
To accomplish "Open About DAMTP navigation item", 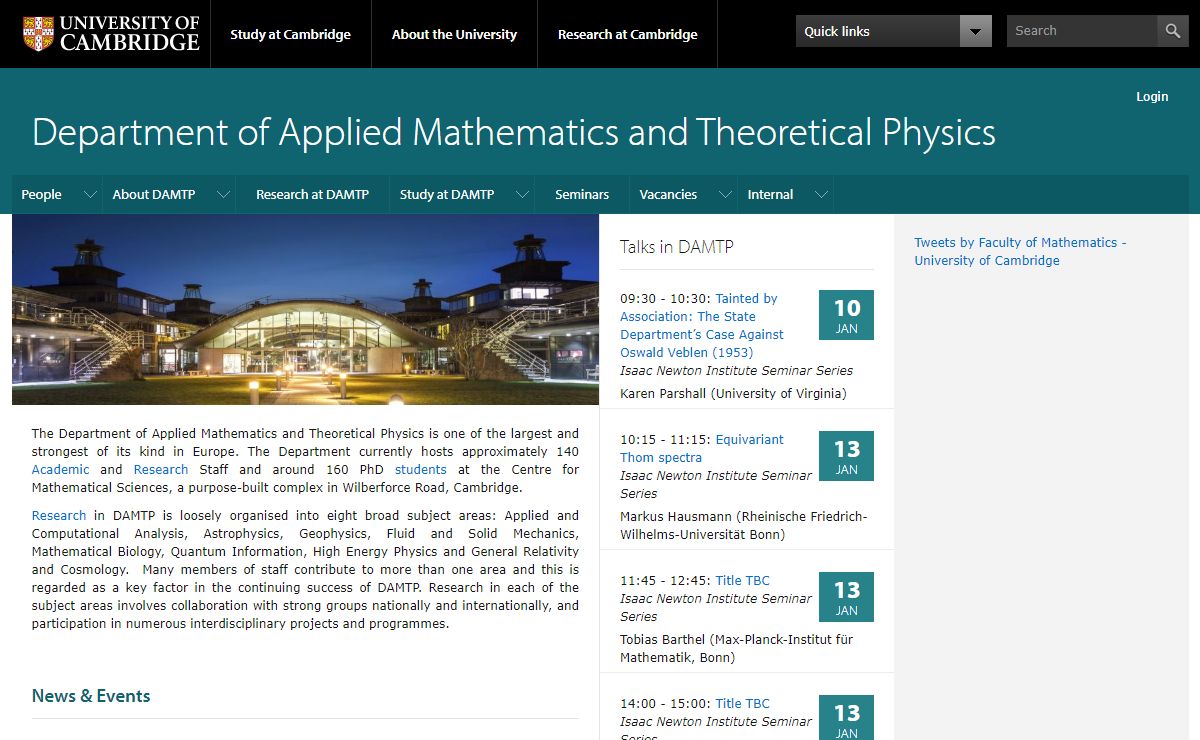I will (x=154, y=194).
